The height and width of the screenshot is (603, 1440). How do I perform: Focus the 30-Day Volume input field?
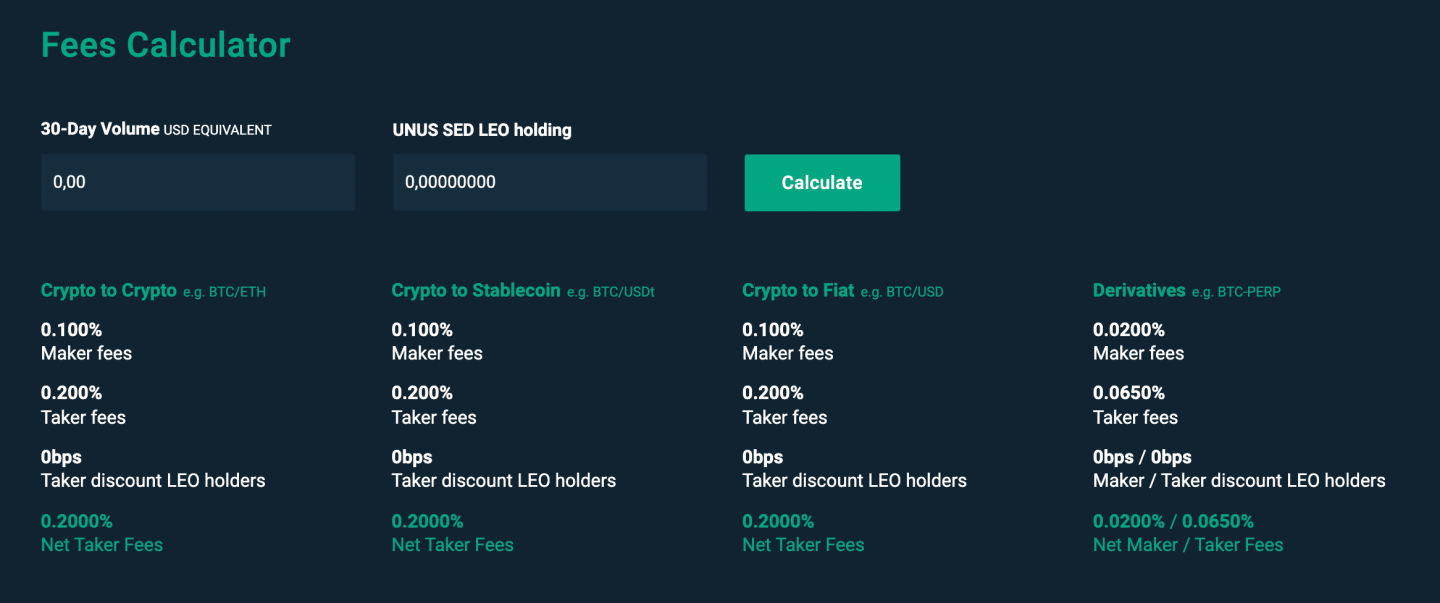click(198, 182)
